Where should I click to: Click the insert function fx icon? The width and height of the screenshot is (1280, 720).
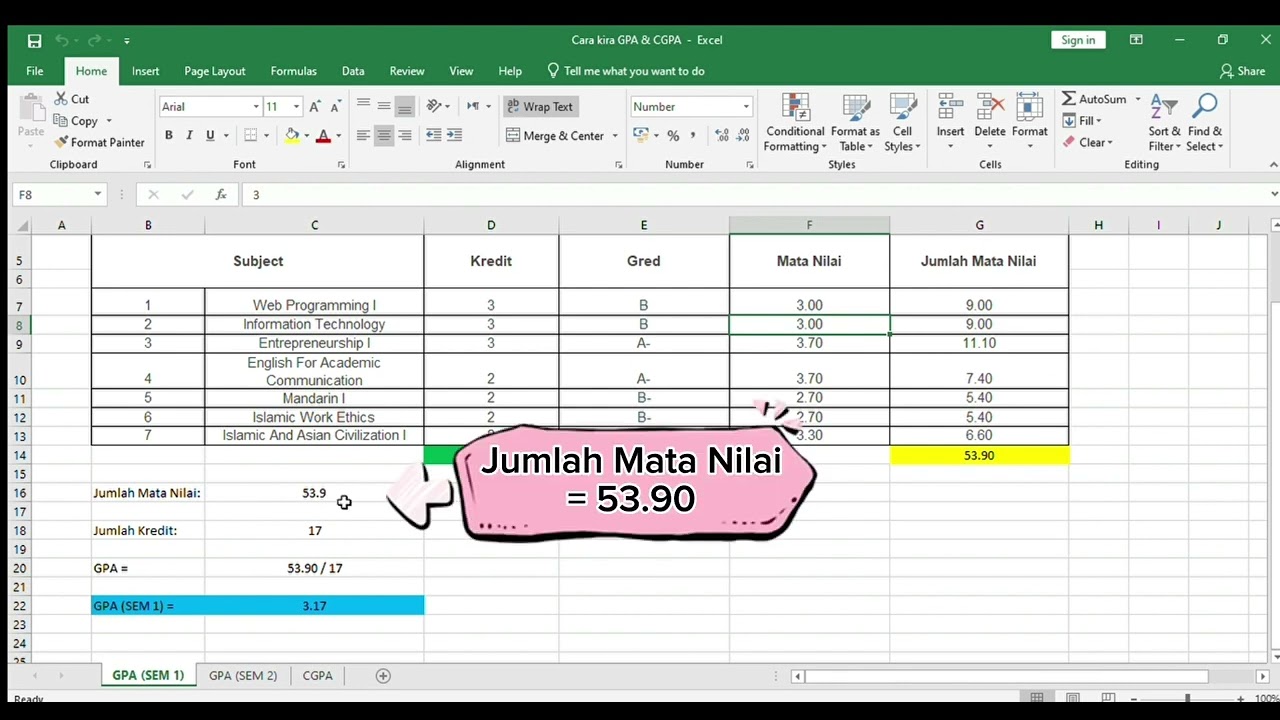(x=221, y=195)
